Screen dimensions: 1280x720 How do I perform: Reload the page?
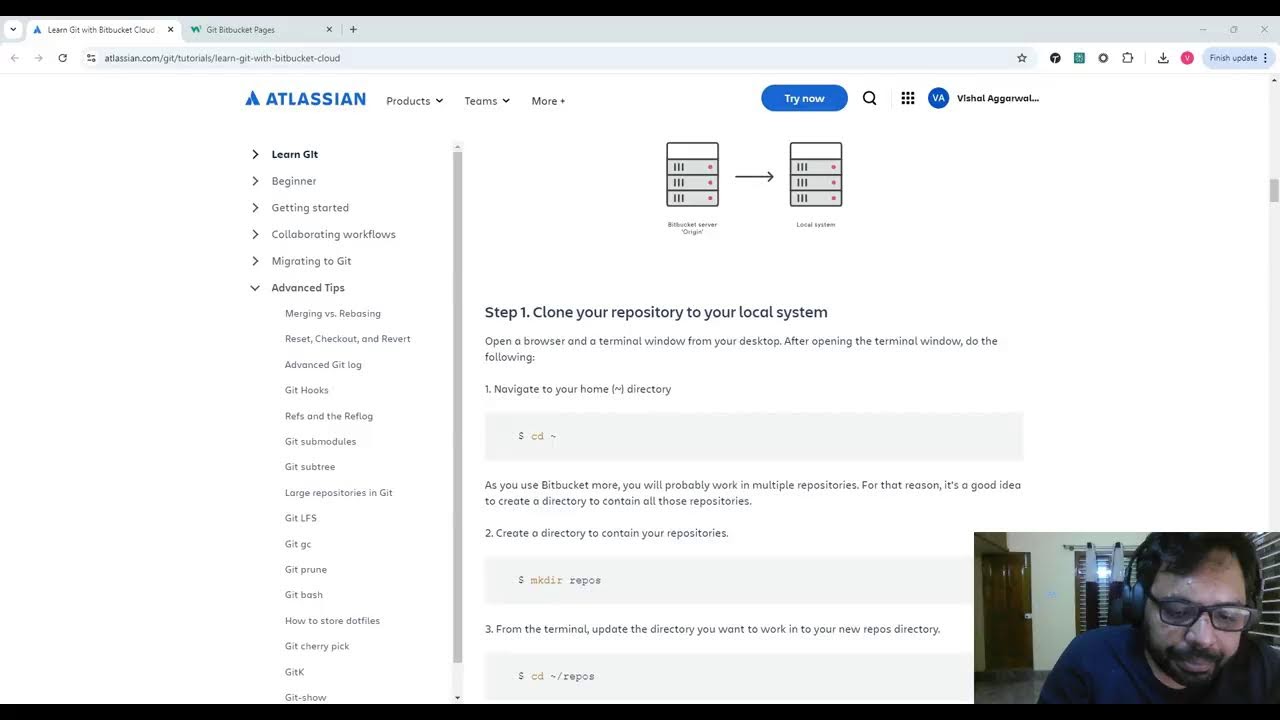coord(62,58)
